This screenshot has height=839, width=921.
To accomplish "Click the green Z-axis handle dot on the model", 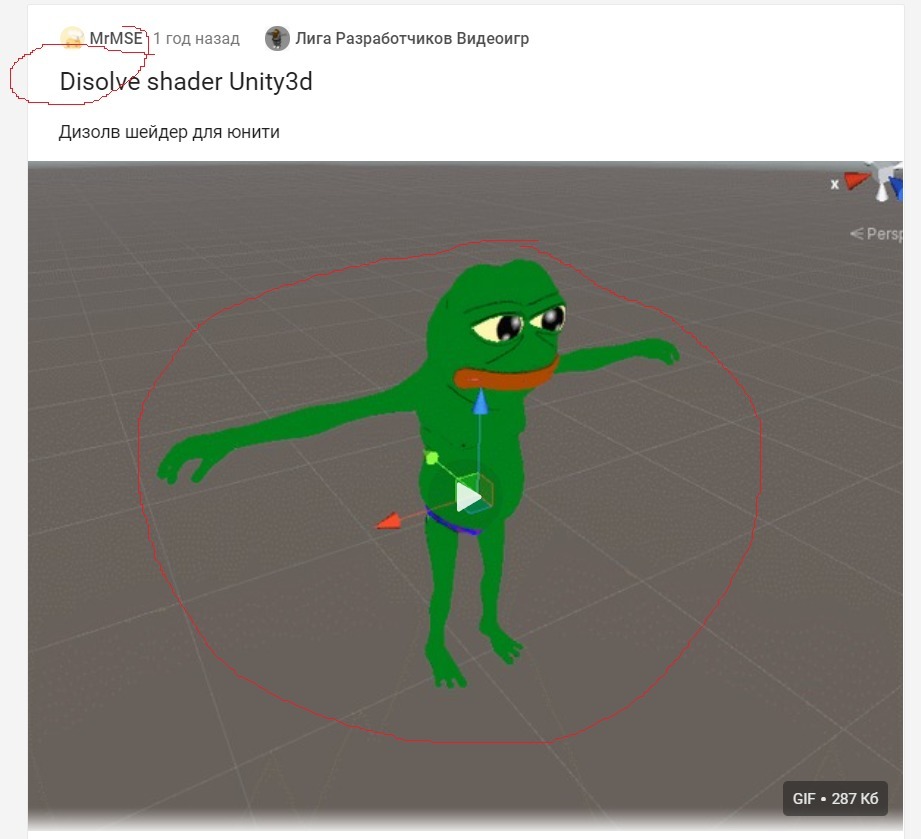I will (432, 458).
